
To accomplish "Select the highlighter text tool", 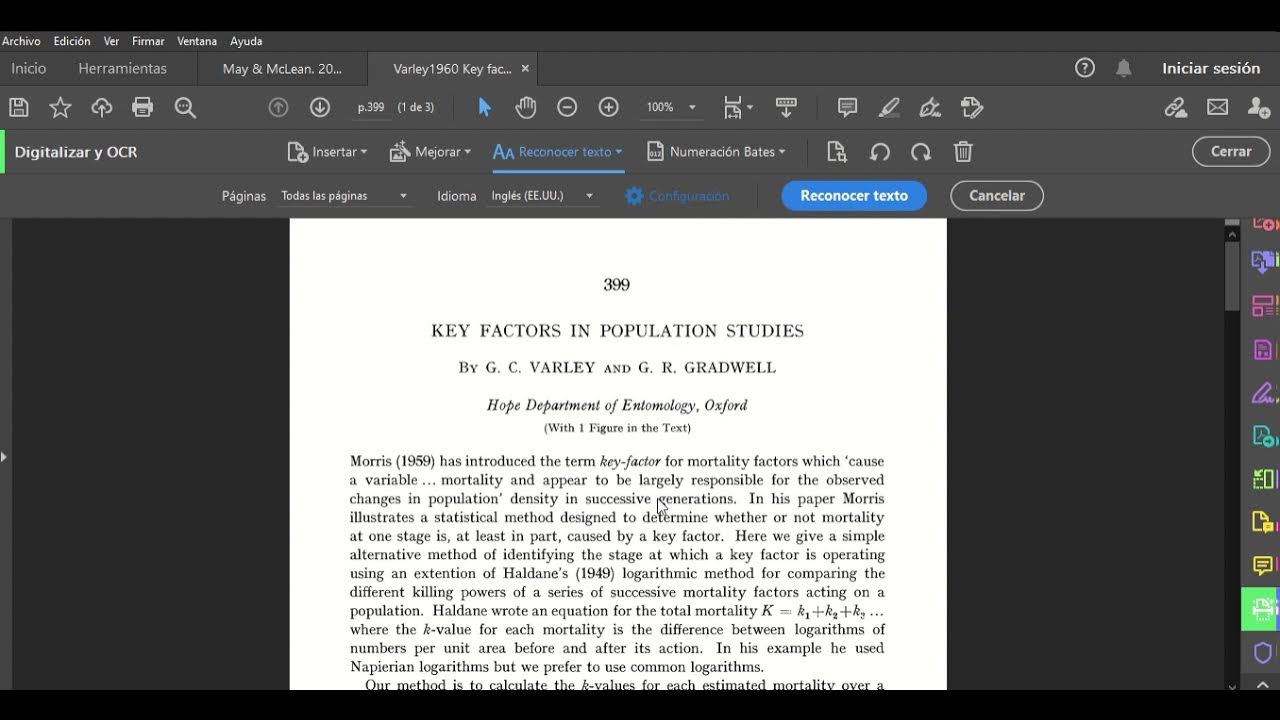I will coord(888,107).
